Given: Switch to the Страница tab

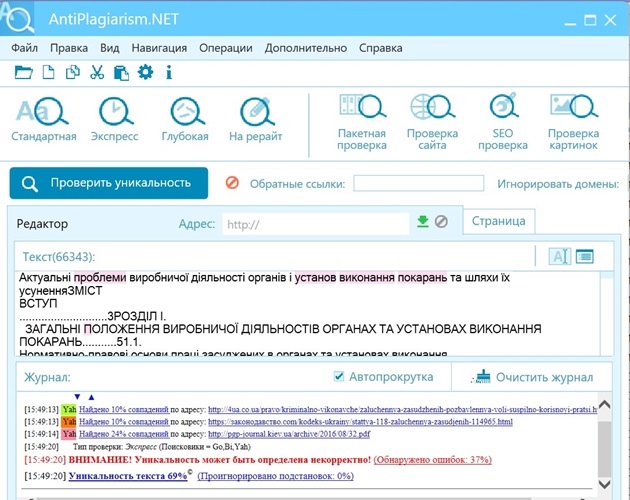Looking at the screenshot, I should coord(499,221).
